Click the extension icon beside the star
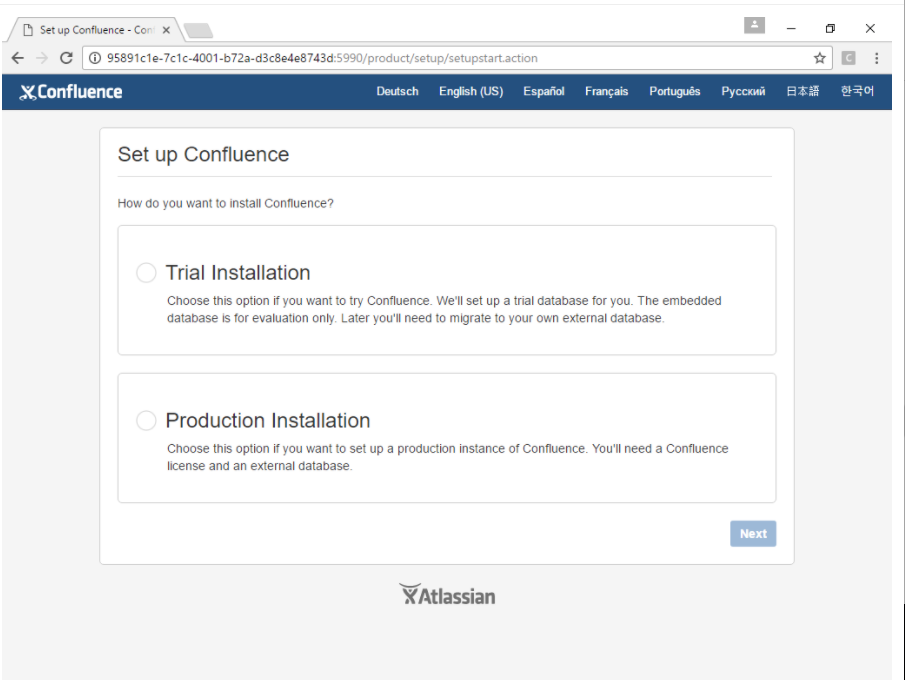 coord(848,58)
